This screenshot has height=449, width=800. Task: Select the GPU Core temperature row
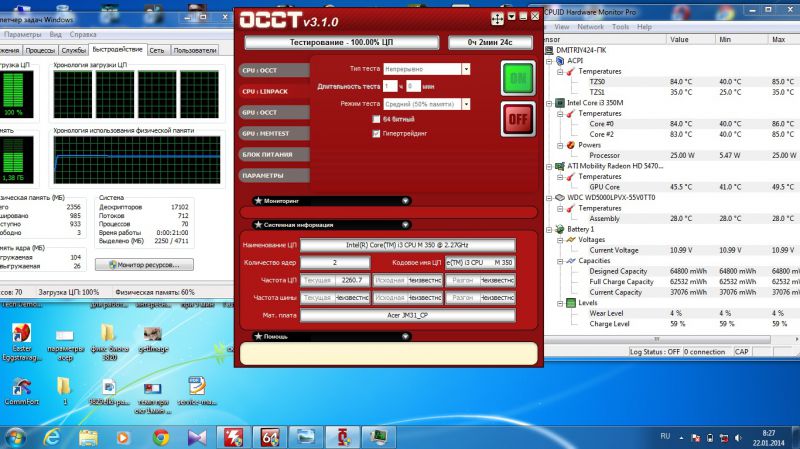point(671,187)
